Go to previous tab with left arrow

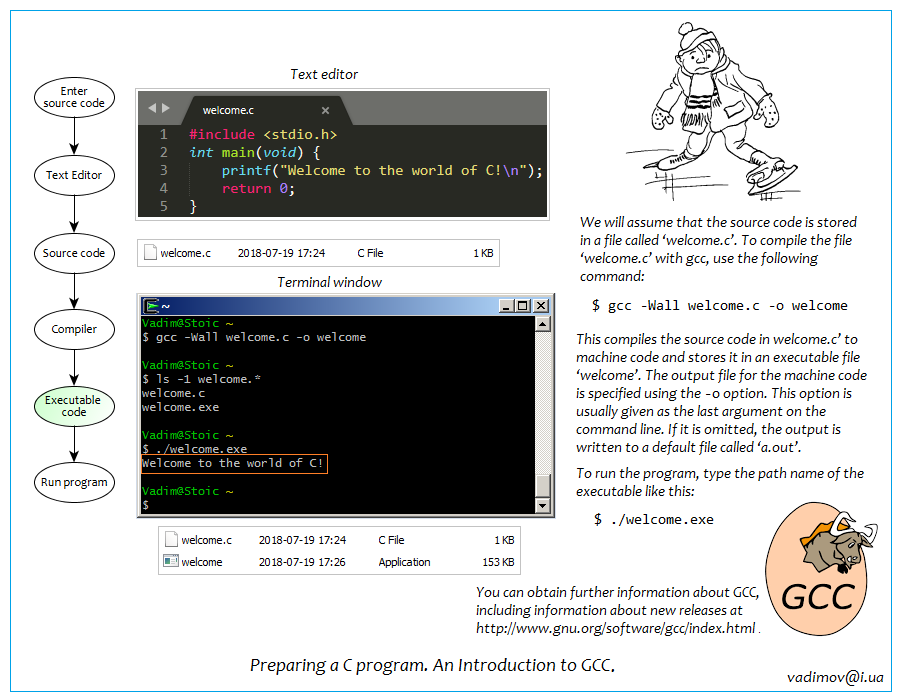tap(152, 108)
